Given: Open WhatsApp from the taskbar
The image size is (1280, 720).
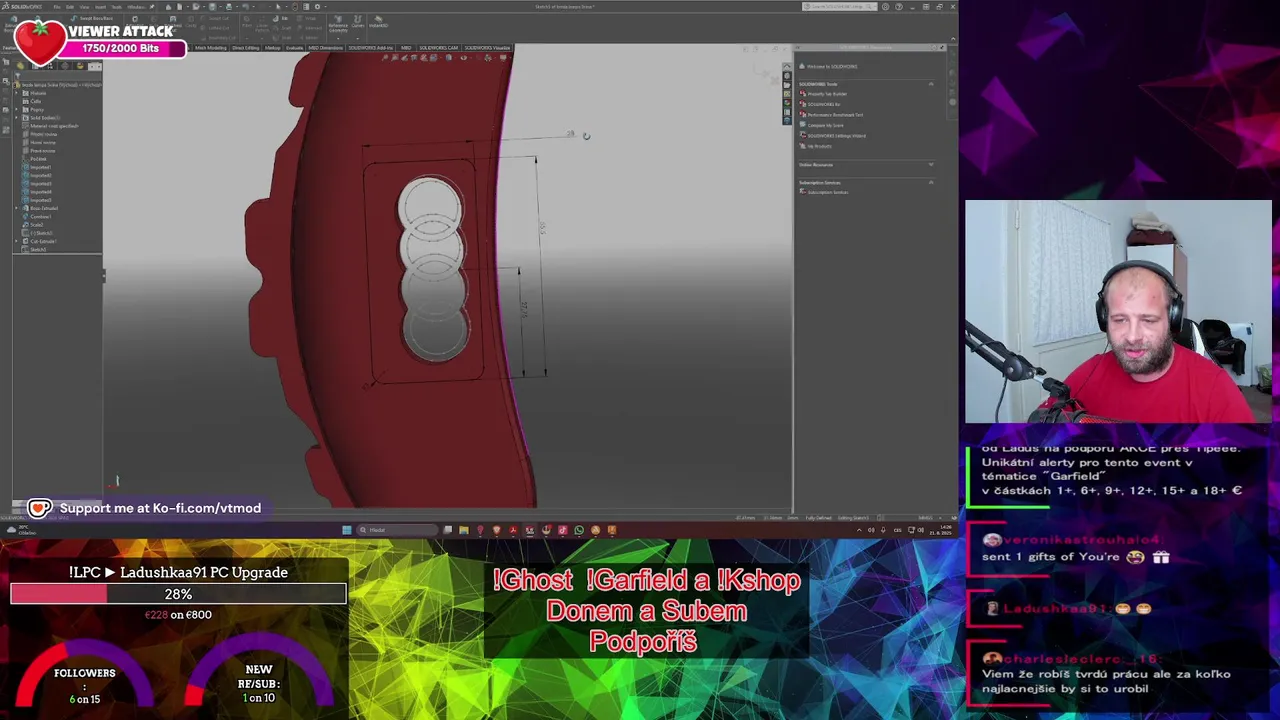Looking at the screenshot, I should coord(579,530).
